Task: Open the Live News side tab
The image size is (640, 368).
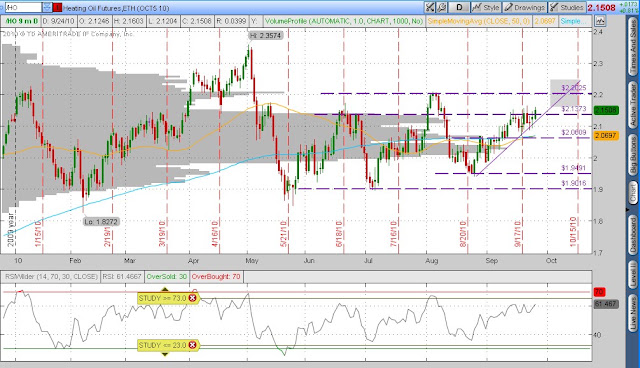Action: (x=633, y=313)
